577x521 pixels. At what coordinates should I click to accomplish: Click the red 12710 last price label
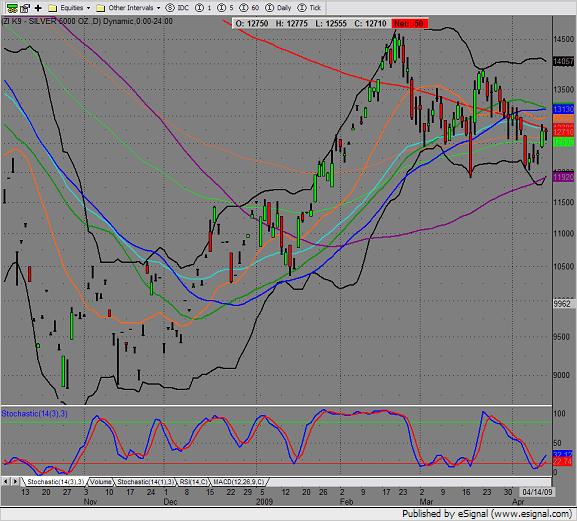pyautogui.click(x=563, y=132)
